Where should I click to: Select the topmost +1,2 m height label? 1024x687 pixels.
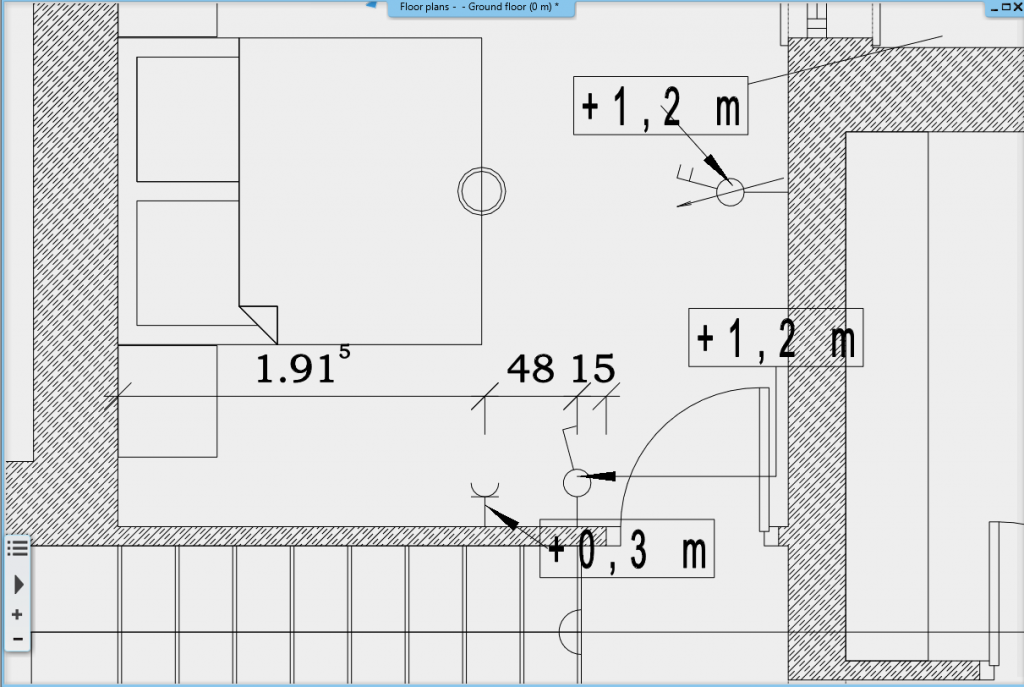660,105
